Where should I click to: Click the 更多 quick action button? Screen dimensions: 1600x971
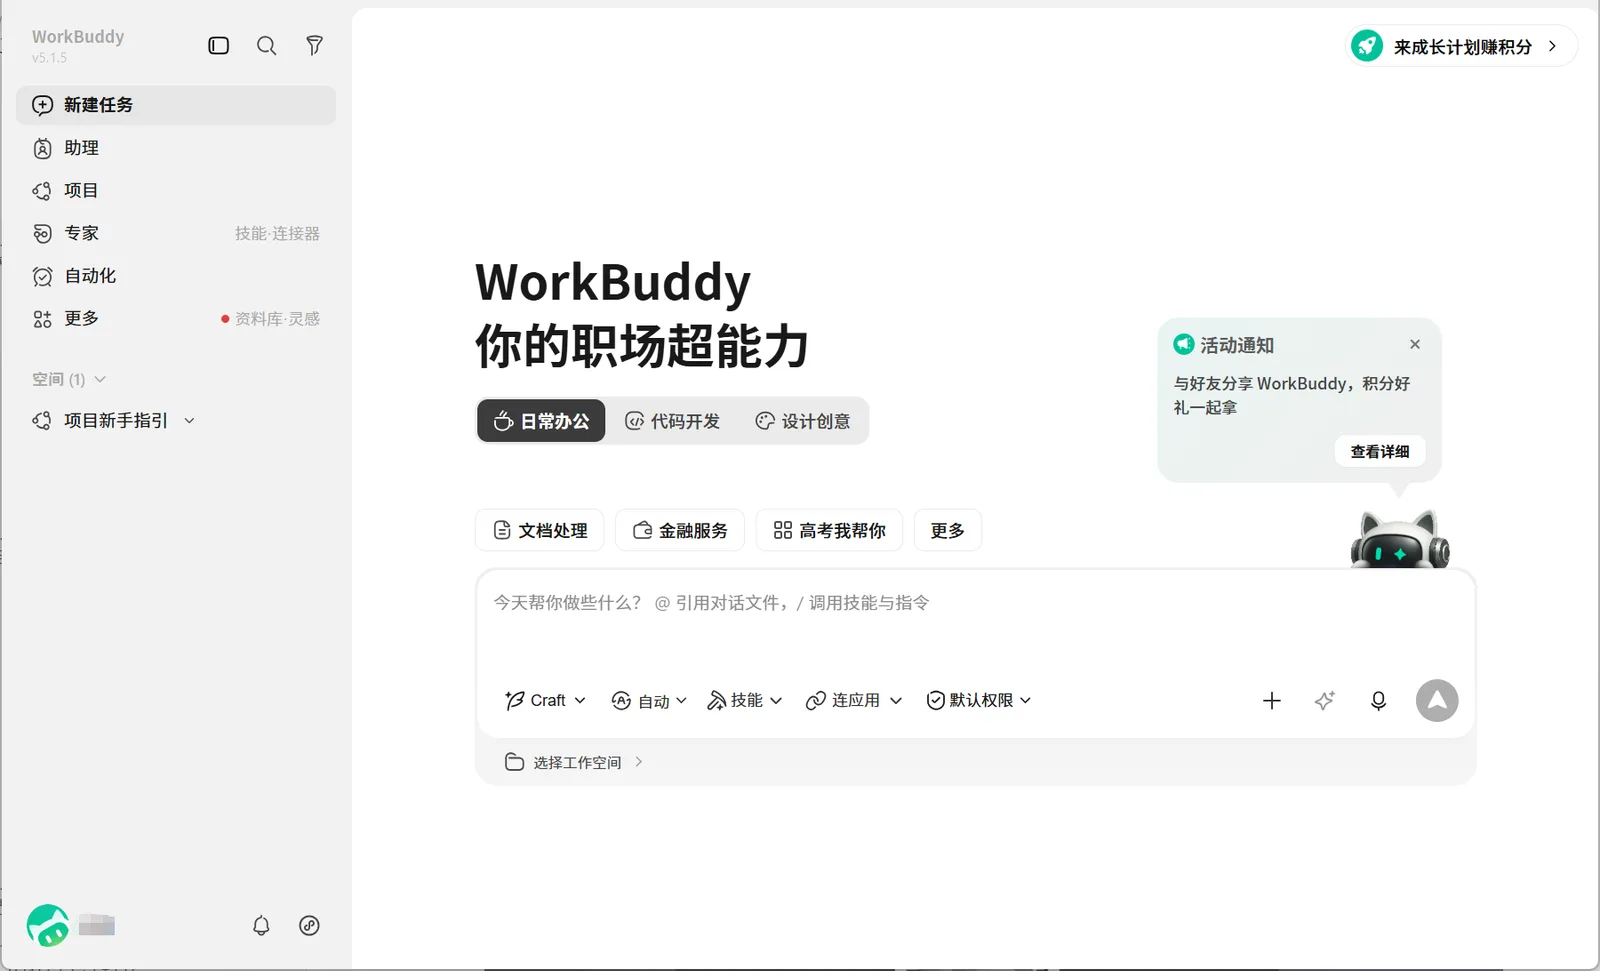coord(948,530)
